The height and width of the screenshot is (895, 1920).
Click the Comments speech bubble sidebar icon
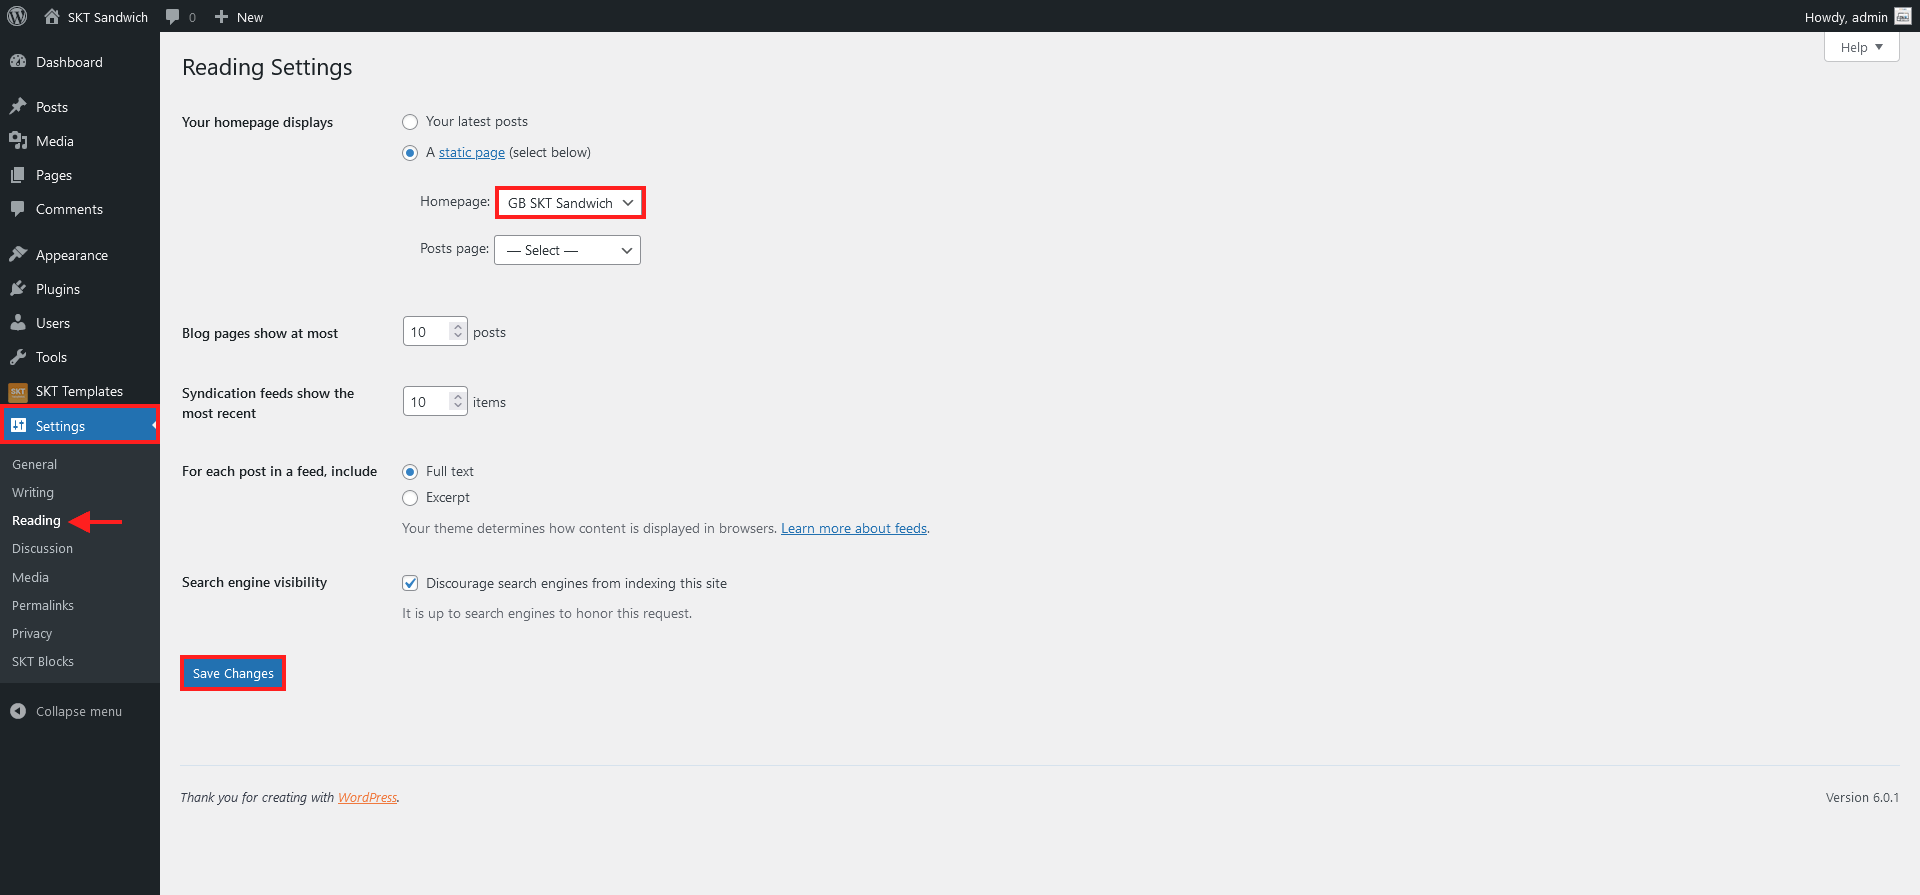[18, 208]
